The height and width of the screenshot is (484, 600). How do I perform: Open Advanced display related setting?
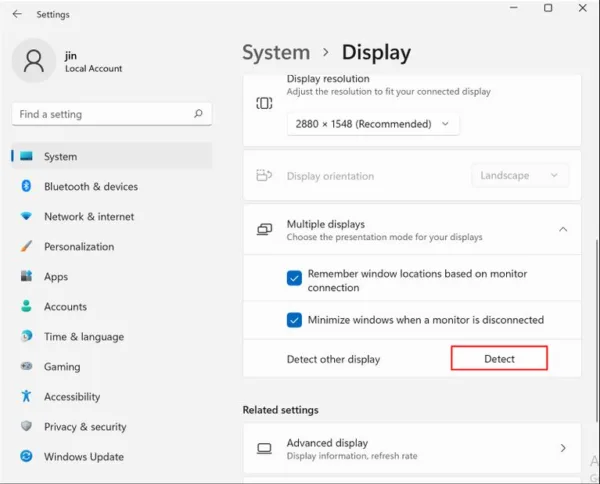point(412,448)
